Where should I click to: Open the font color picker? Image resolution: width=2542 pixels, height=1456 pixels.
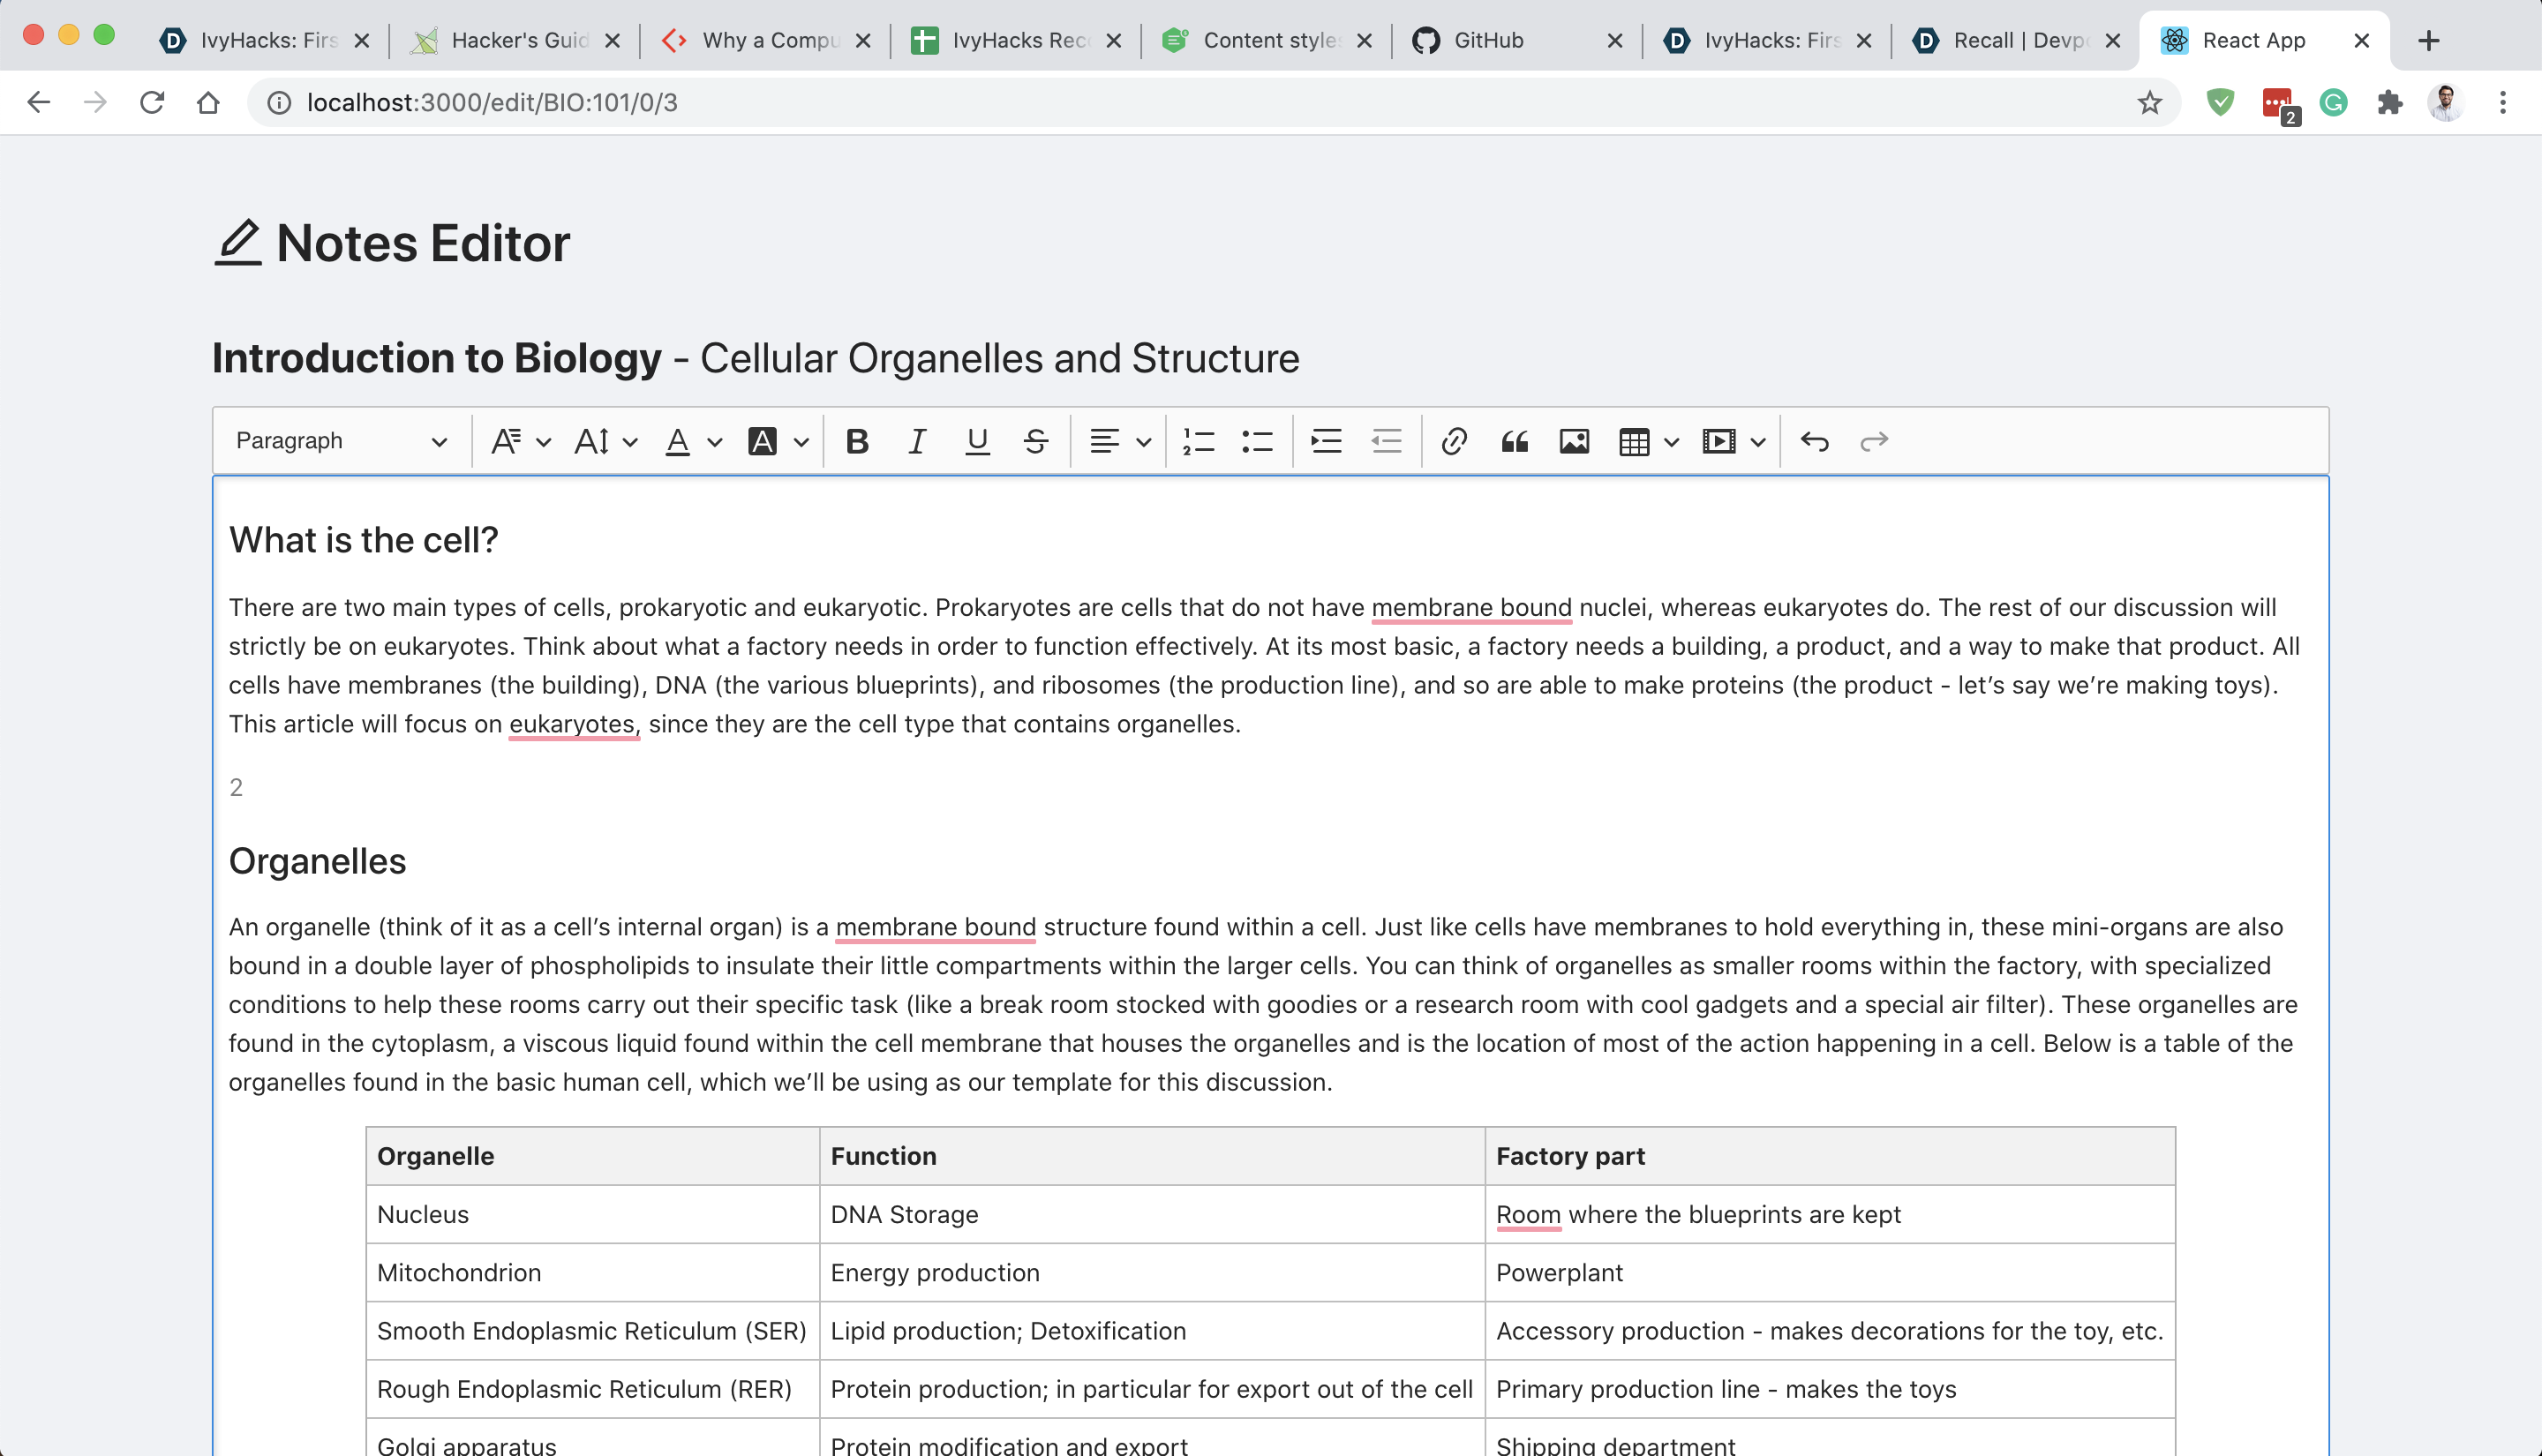692,441
